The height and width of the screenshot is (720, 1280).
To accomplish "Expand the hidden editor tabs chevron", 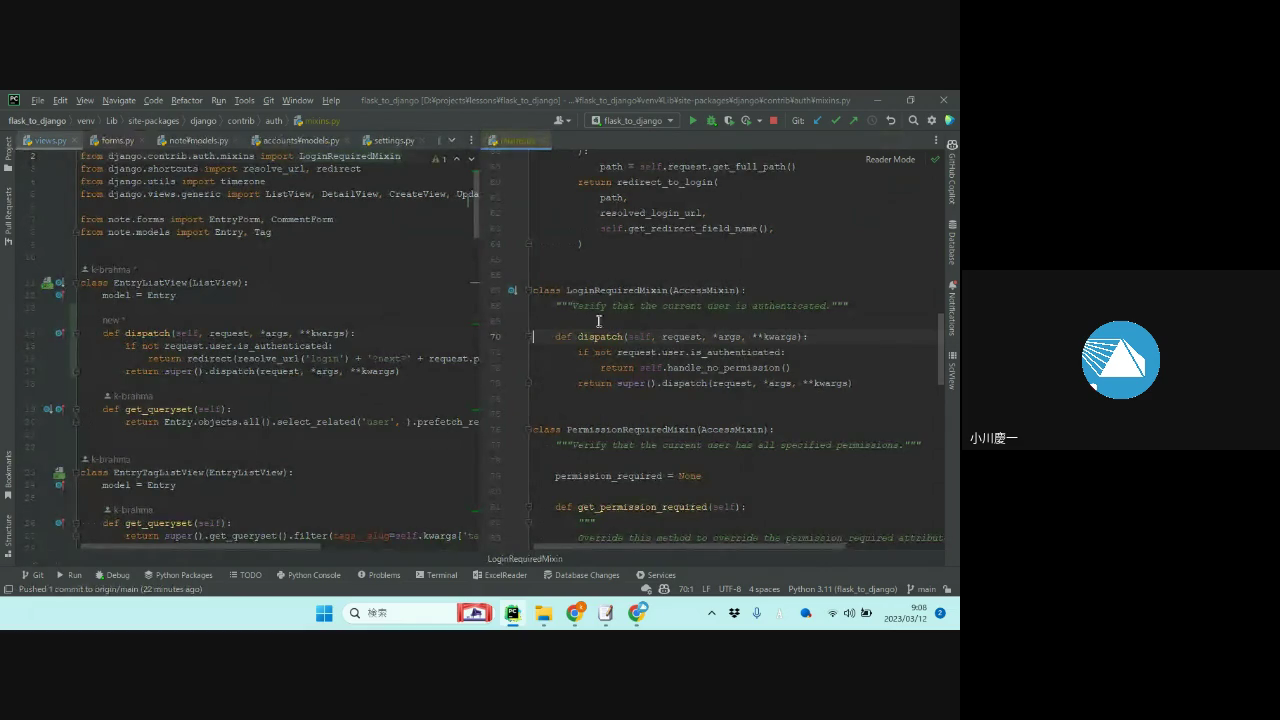I will point(452,140).
